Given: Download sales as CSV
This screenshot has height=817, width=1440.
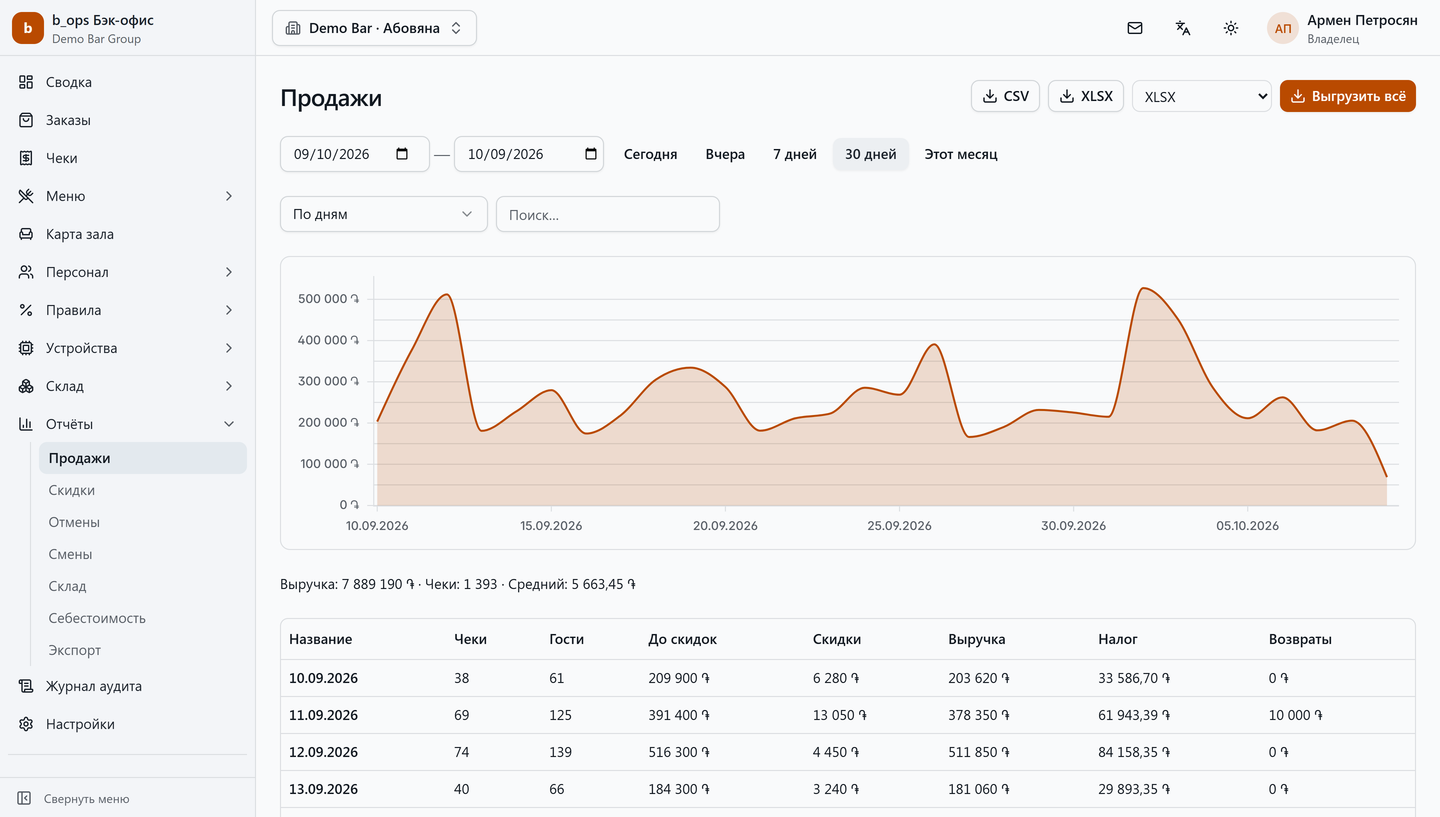Looking at the screenshot, I should click(x=1005, y=96).
